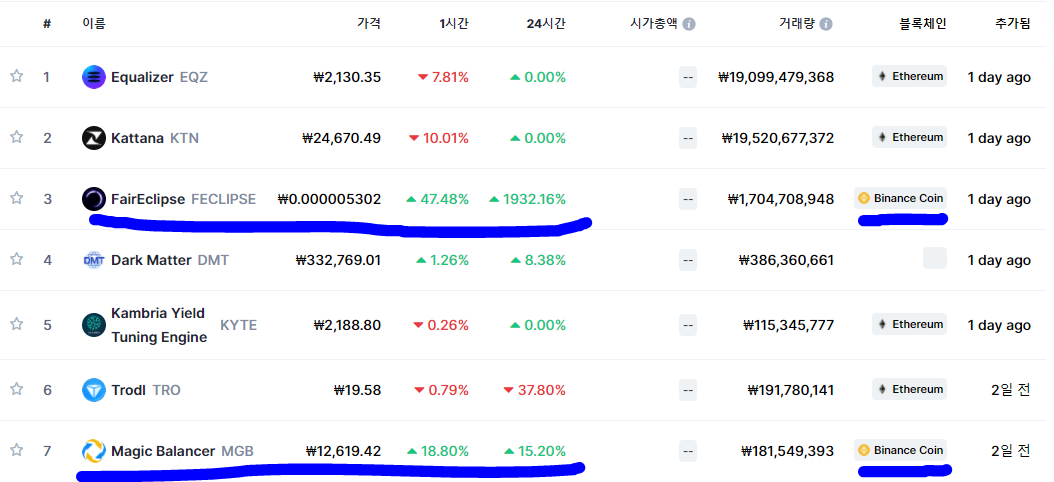Click the FECLIPSE ticker symbol

(x=224, y=199)
